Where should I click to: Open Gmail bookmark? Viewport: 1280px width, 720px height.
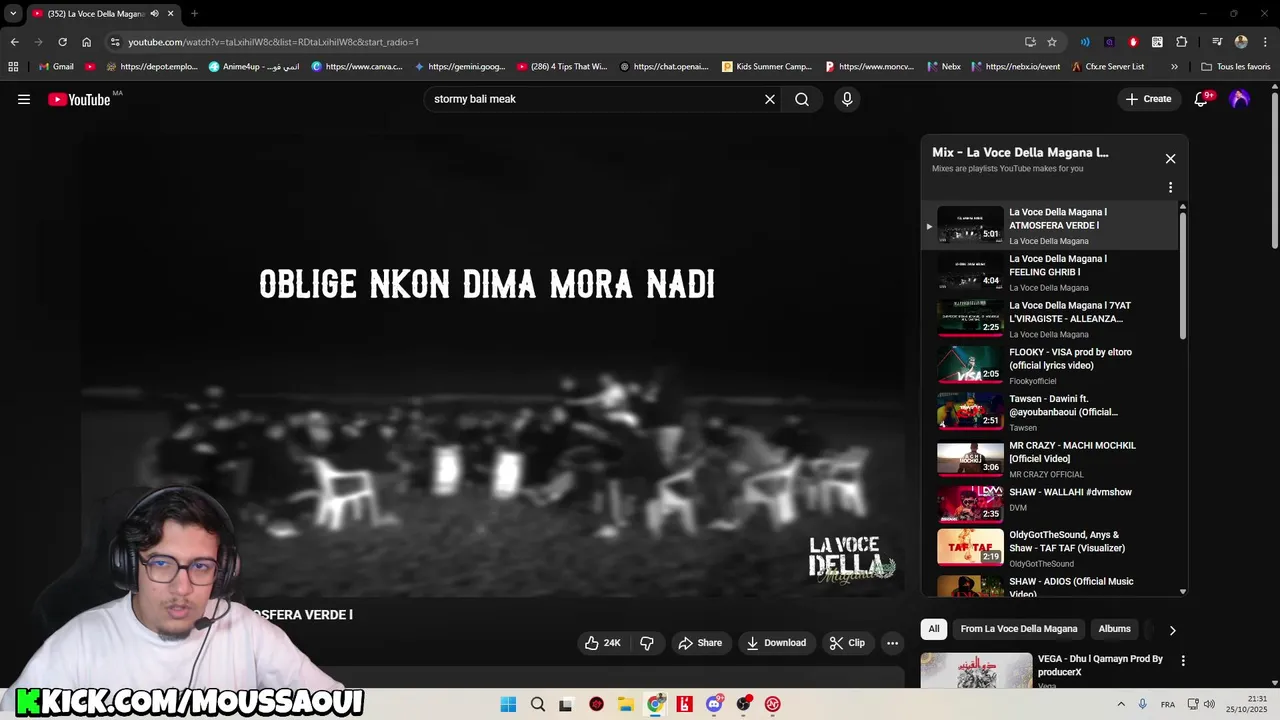pos(55,67)
